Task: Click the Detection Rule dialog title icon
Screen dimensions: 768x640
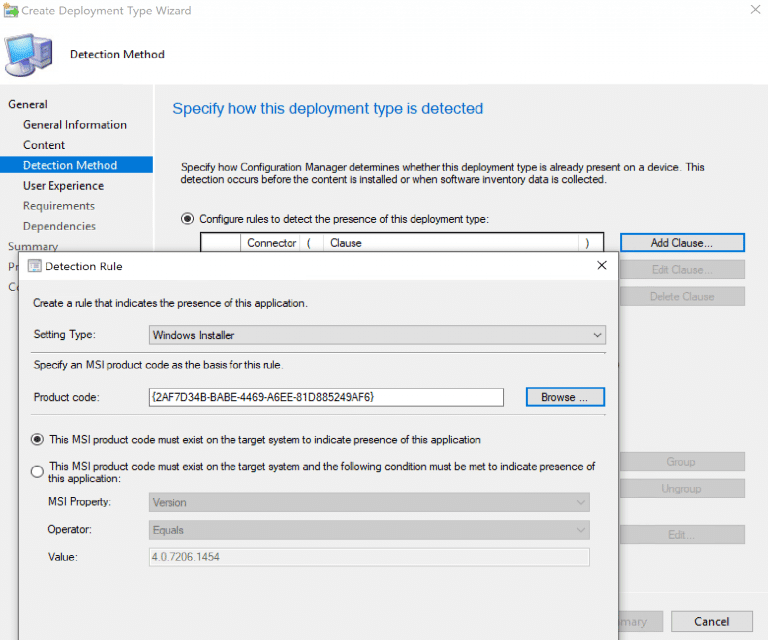Action: pos(35,266)
